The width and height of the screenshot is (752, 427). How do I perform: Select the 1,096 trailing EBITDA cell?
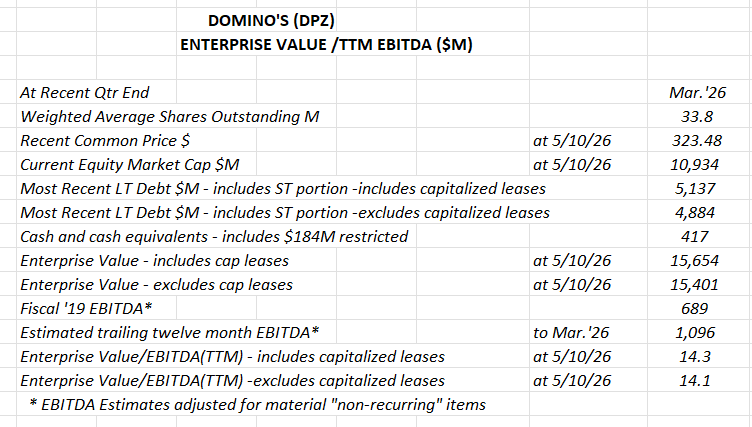pyautogui.click(x=695, y=332)
